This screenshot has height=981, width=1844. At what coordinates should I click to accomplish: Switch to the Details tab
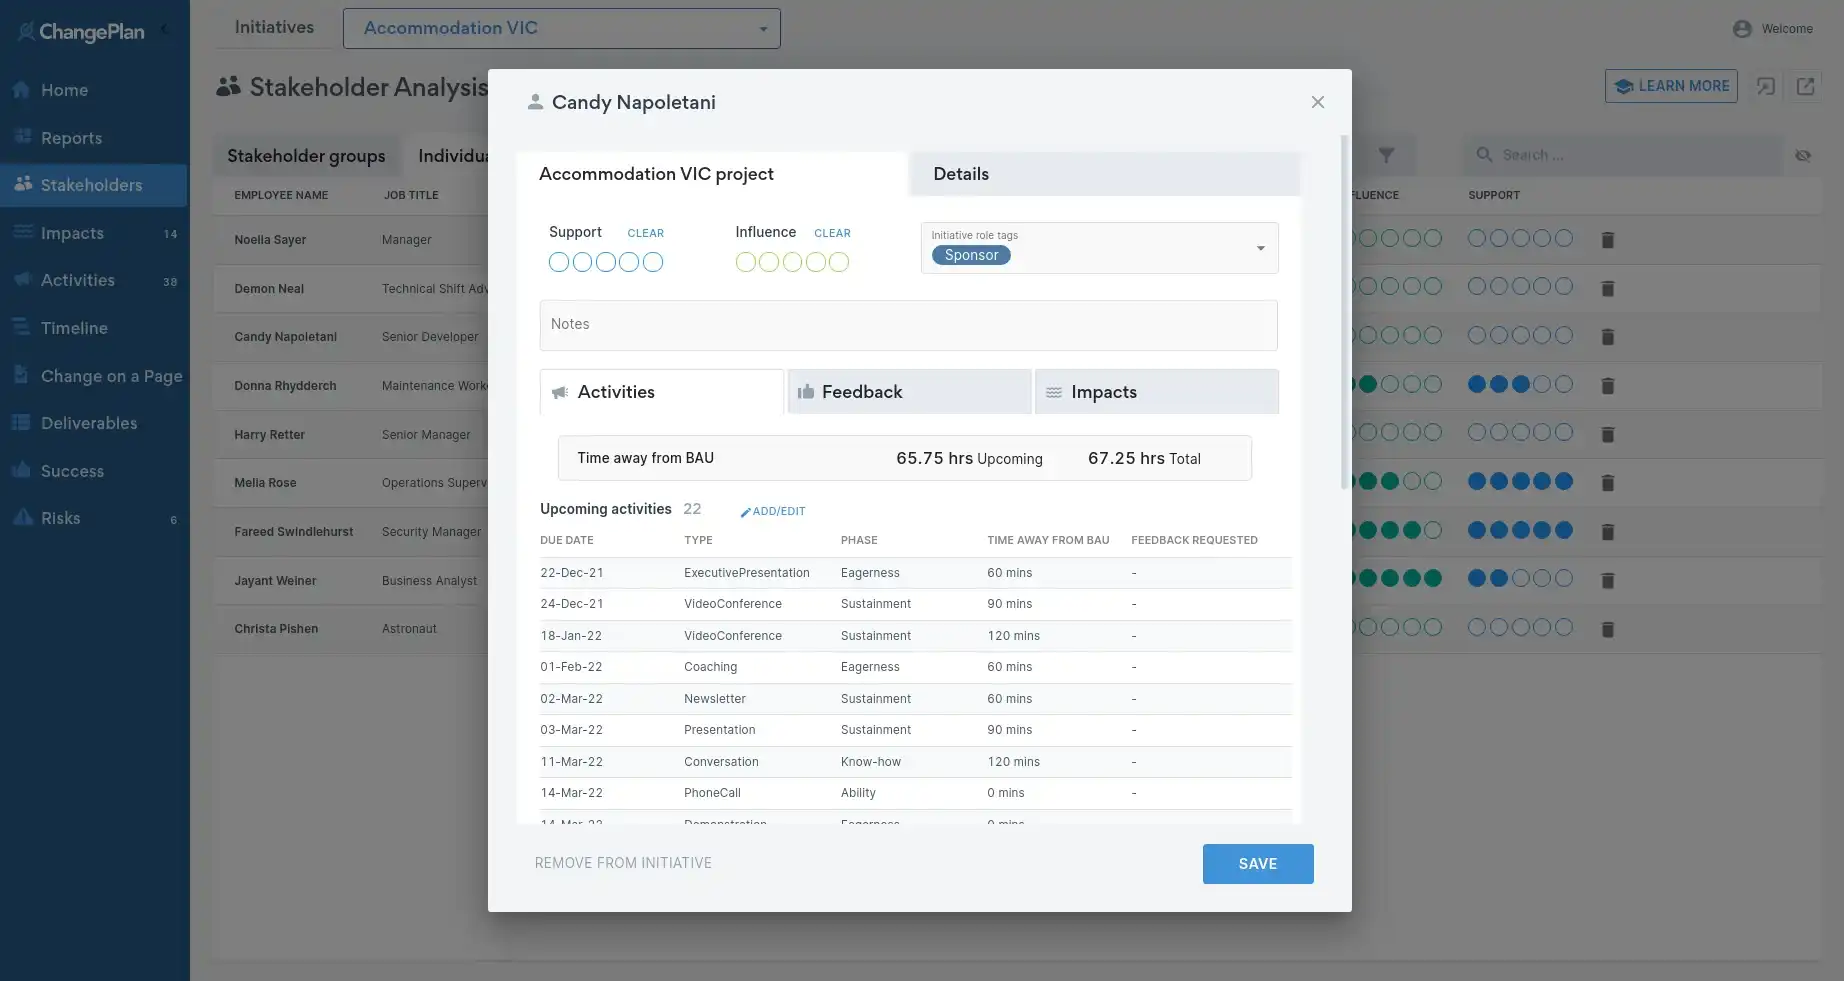coord(1104,174)
